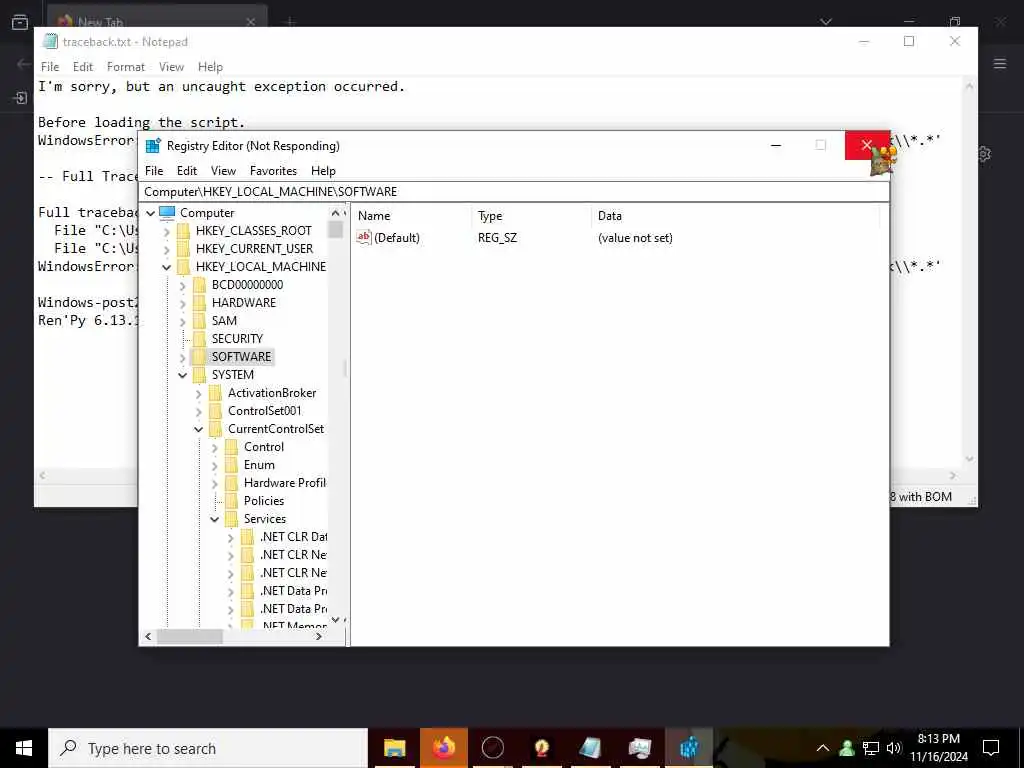Click the HARDWARE folder icon
The height and width of the screenshot is (768, 1024).
pyautogui.click(x=199, y=303)
